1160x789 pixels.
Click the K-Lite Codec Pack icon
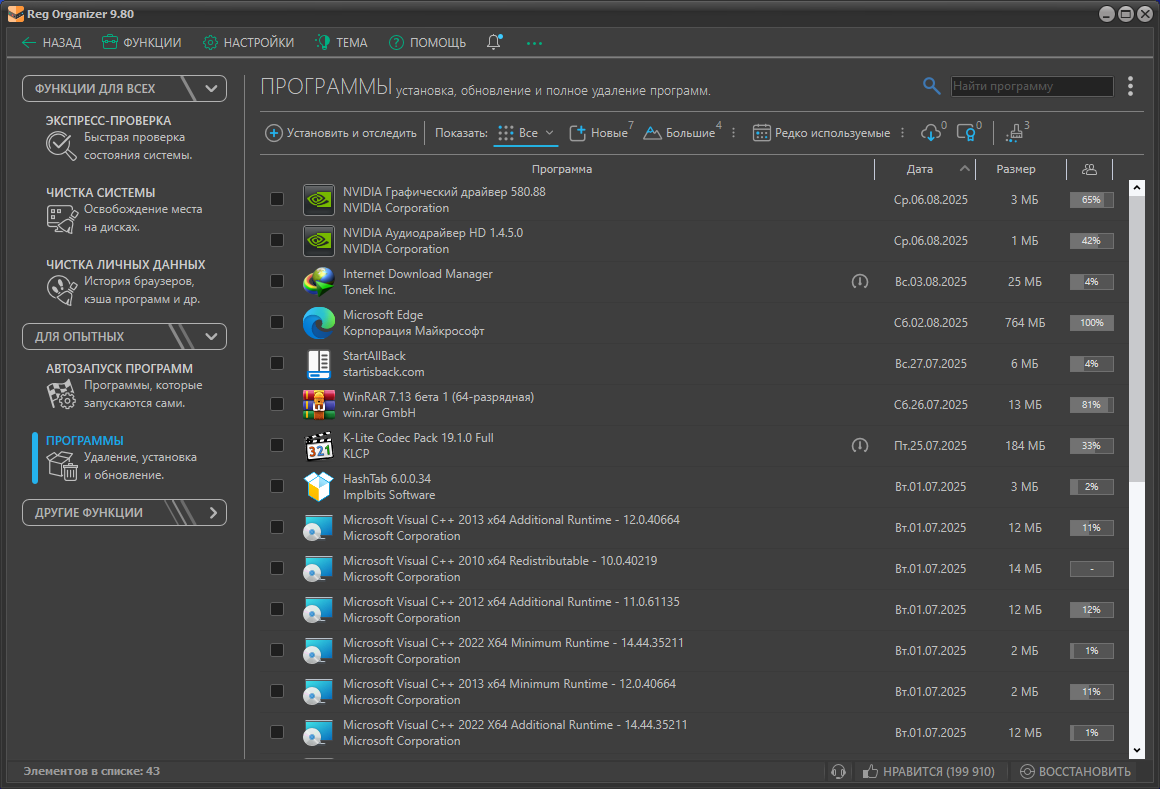pos(319,446)
